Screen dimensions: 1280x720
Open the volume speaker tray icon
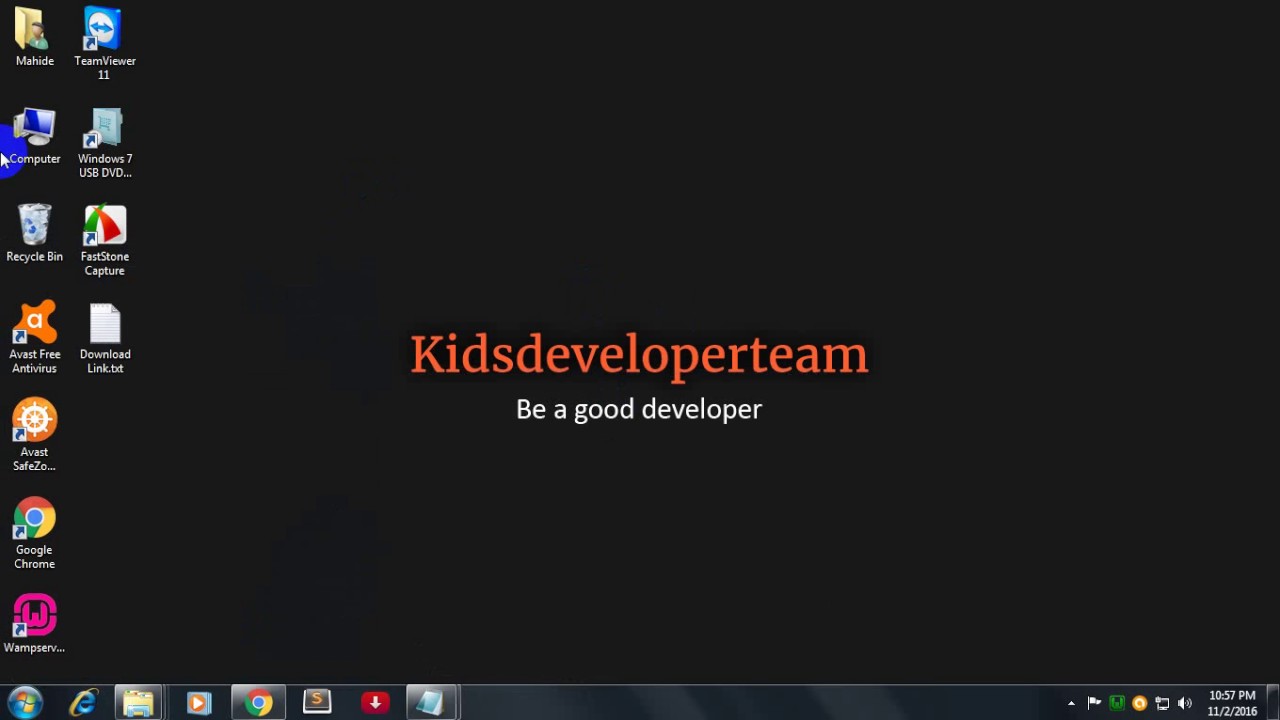click(x=1185, y=703)
